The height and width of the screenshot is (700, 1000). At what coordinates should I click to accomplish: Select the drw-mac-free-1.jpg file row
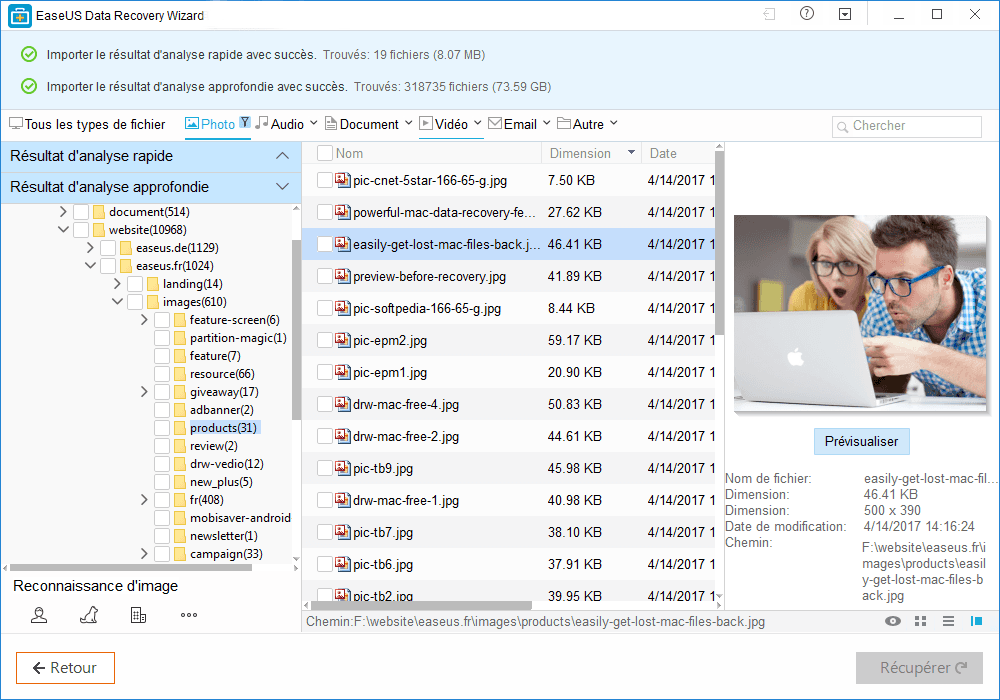(508, 500)
